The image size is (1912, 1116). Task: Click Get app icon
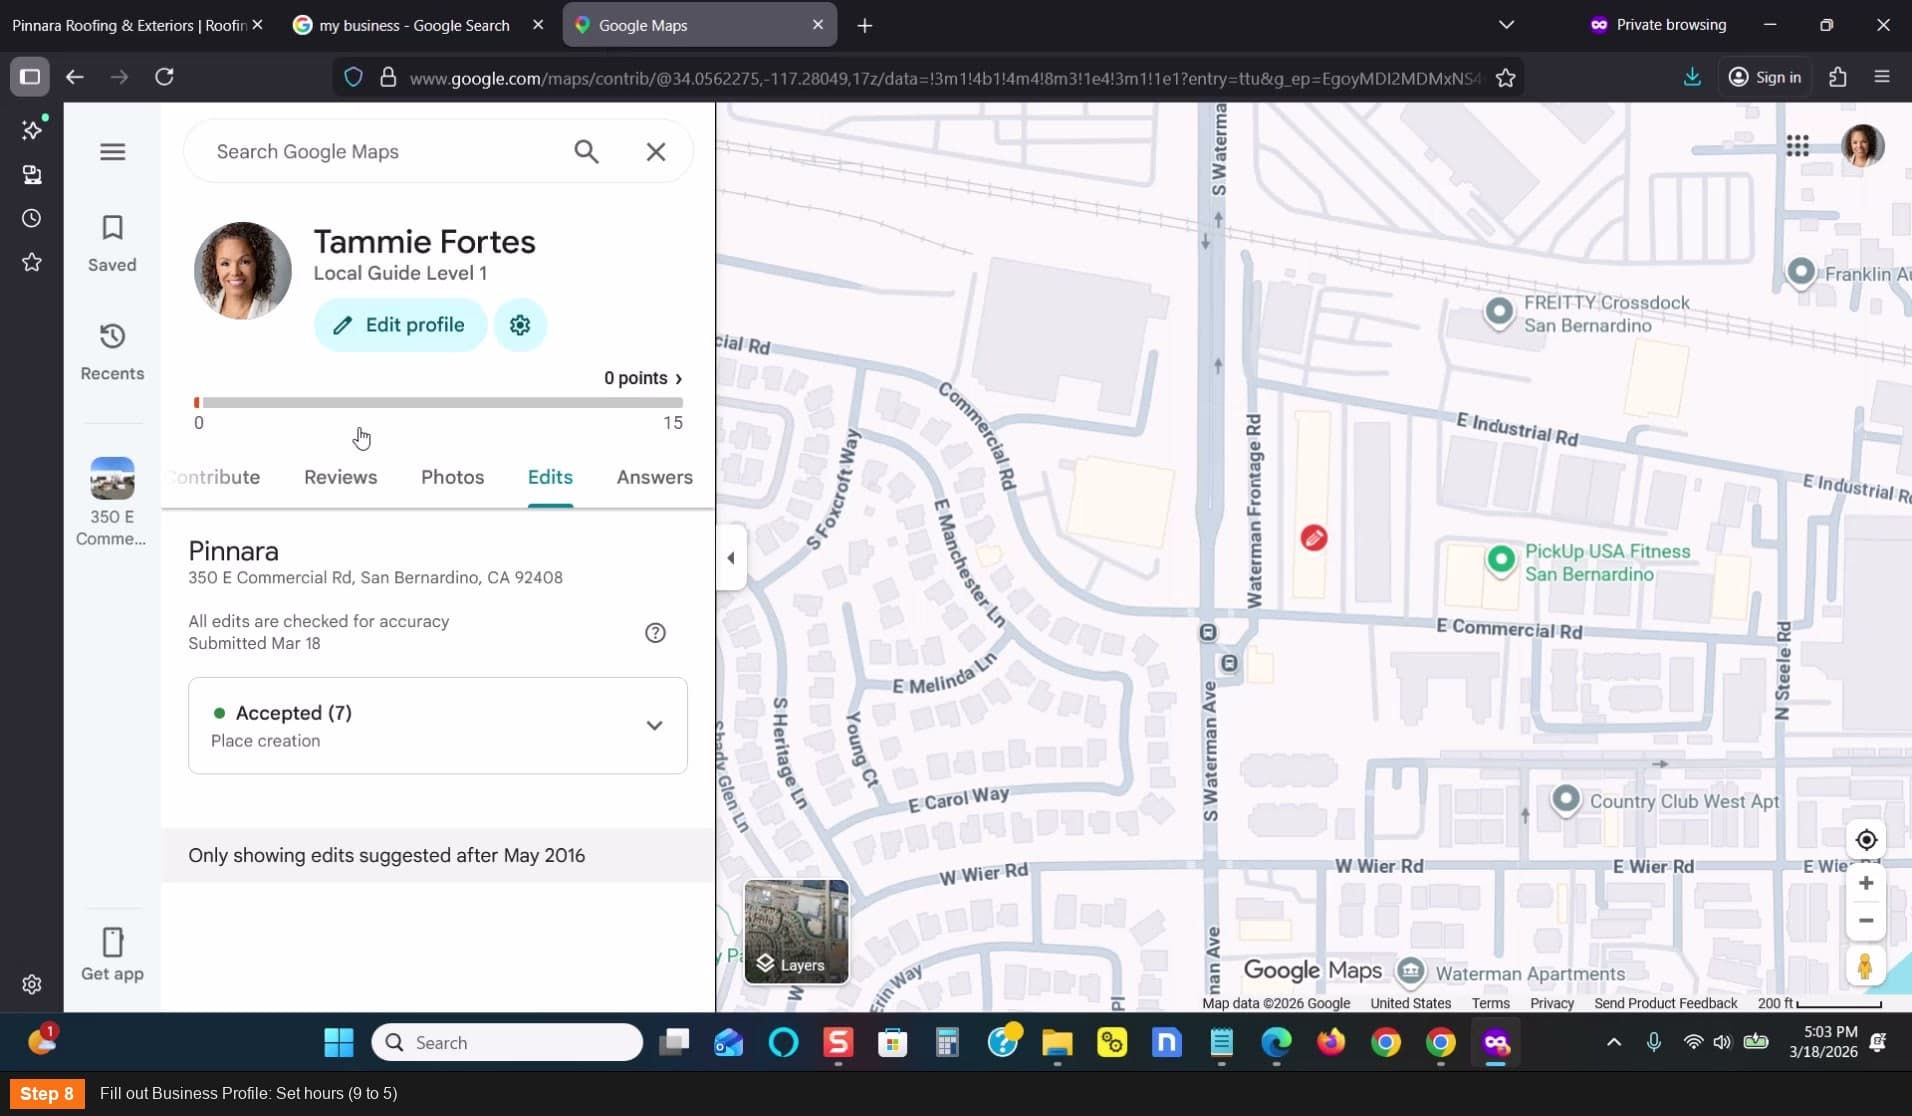112,942
